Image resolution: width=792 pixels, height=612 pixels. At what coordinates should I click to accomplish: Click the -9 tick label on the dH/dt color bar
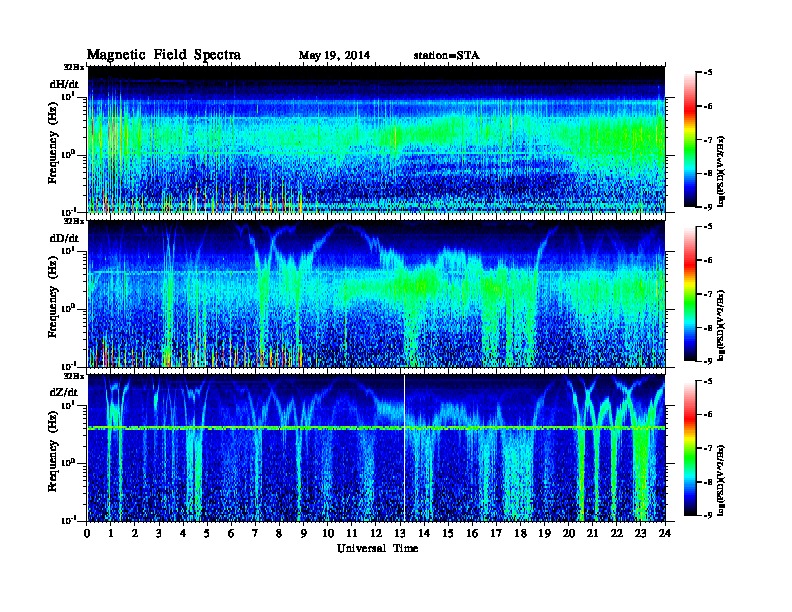point(707,207)
